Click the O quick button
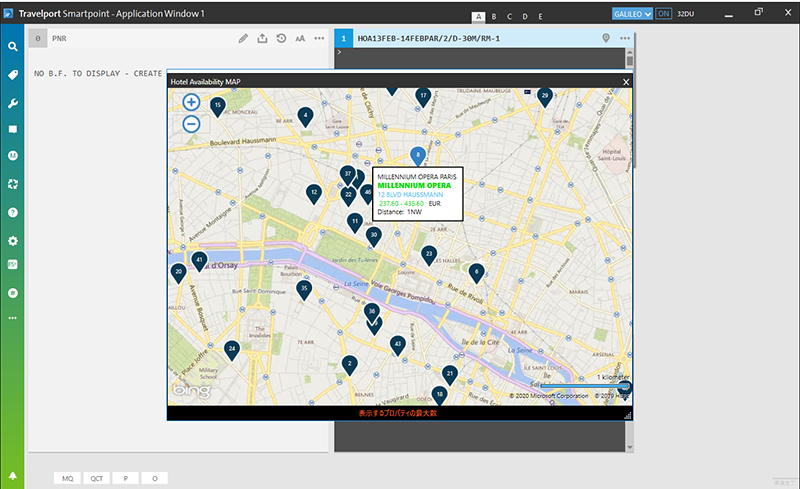 click(155, 478)
